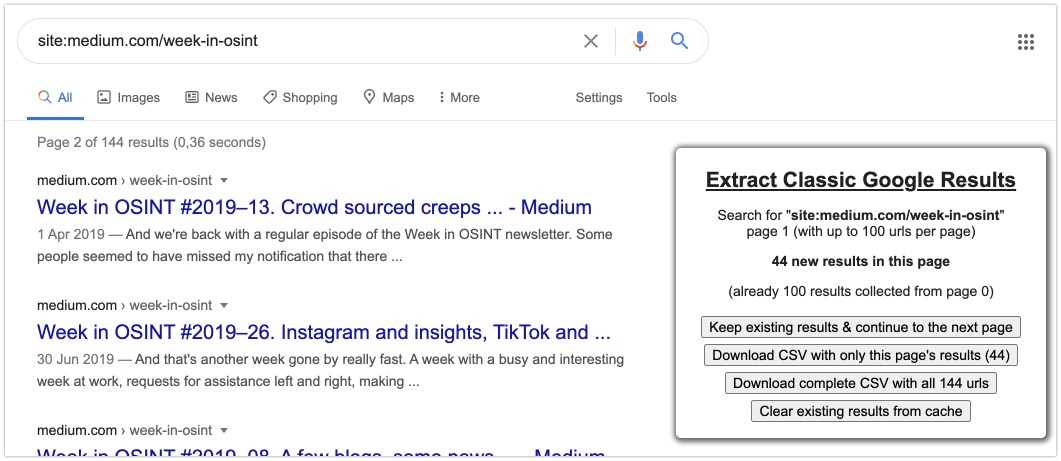Clear existing results from cache
The image size is (1061, 461).
pos(861,411)
